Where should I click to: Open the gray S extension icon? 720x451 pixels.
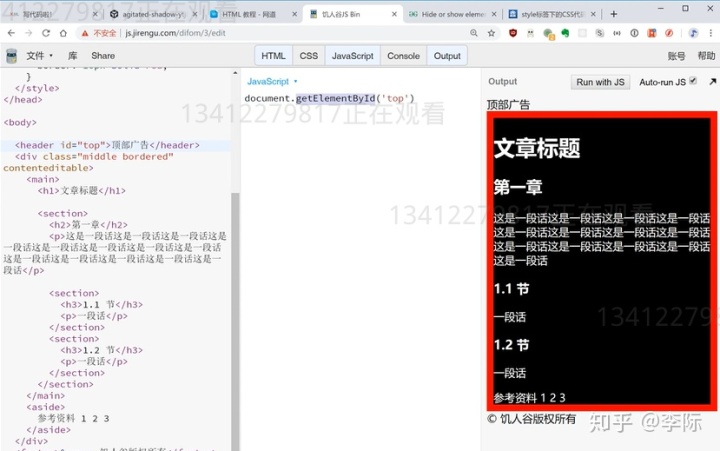pyautogui.click(x=600, y=33)
